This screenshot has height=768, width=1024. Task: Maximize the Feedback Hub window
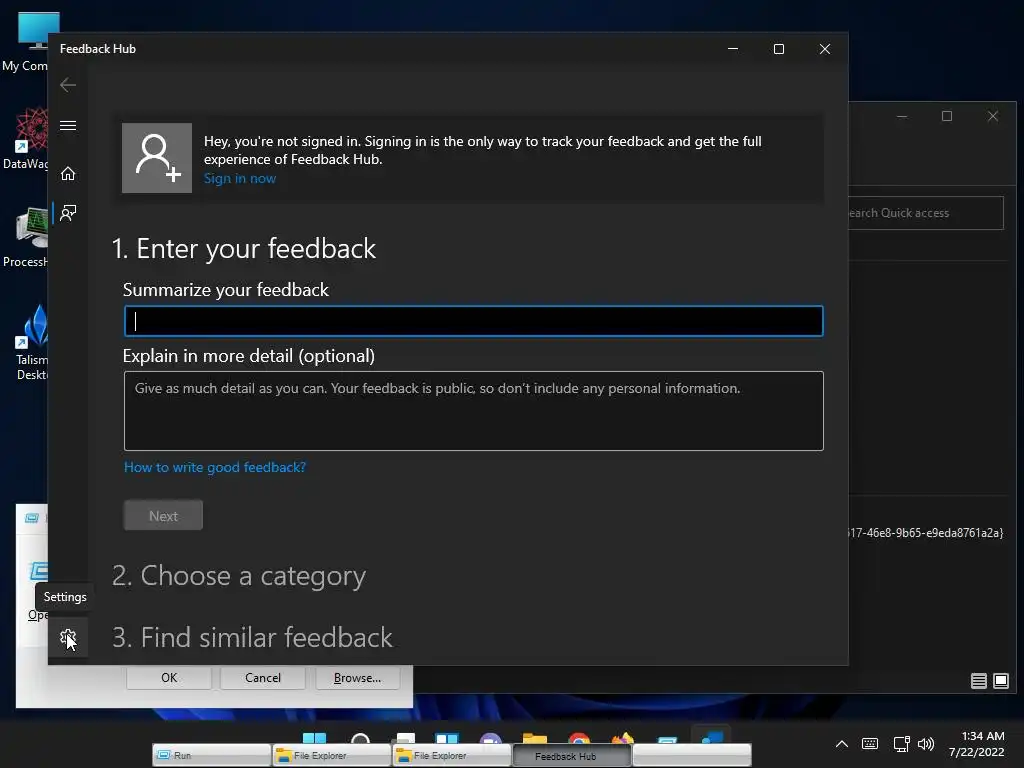click(778, 49)
